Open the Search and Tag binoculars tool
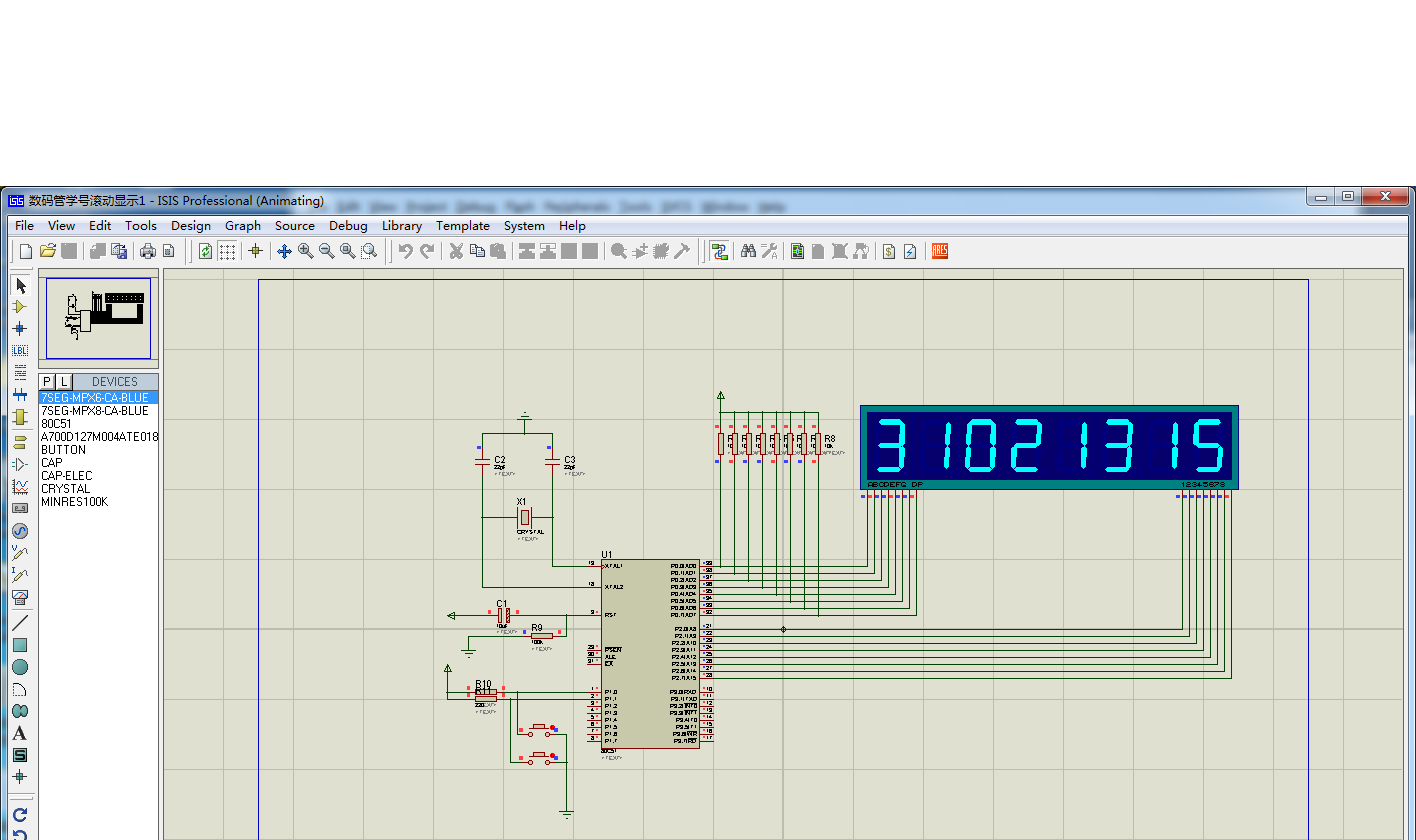This screenshot has height=840, width=1416. [x=748, y=251]
